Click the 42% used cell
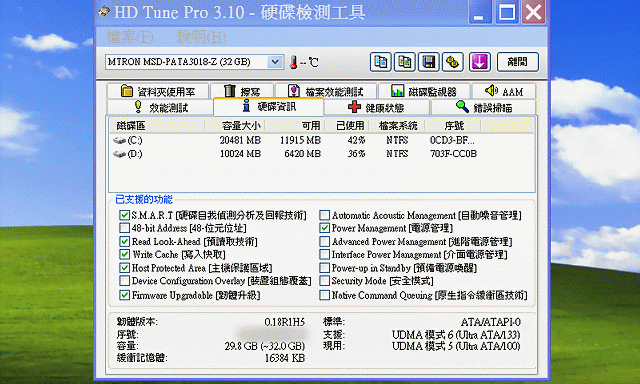This screenshot has width=640, height=384. tap(356, 140)
